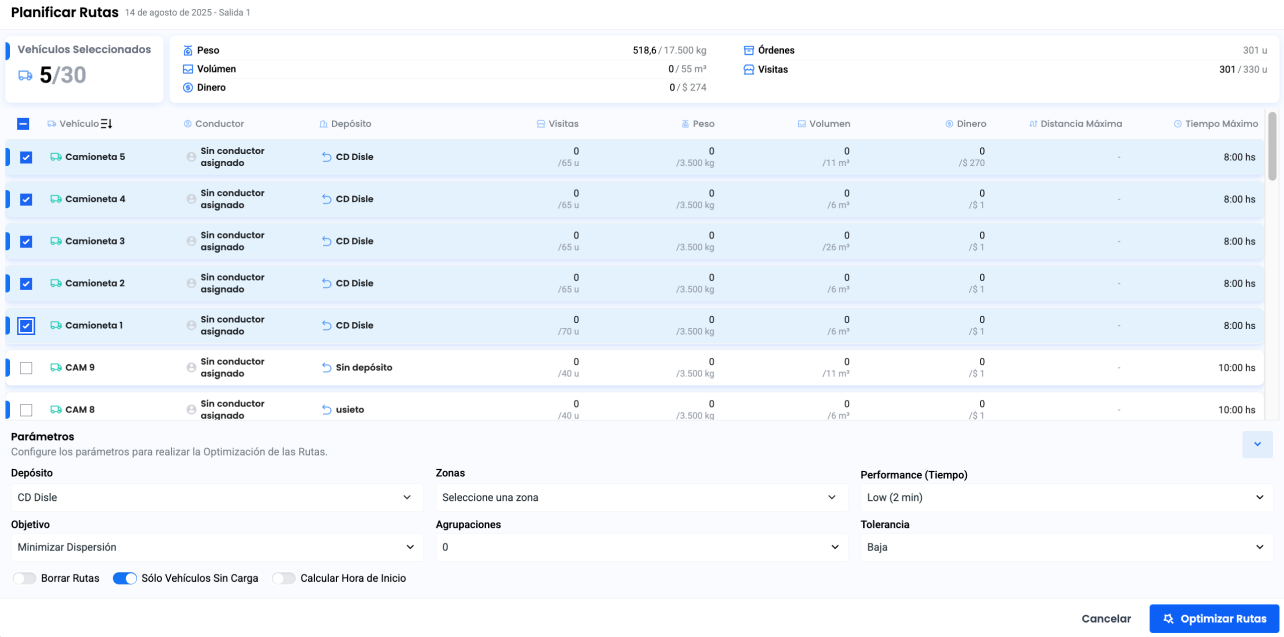Click the depot return icon next to Sin depósito

click(x=326, y=367)
